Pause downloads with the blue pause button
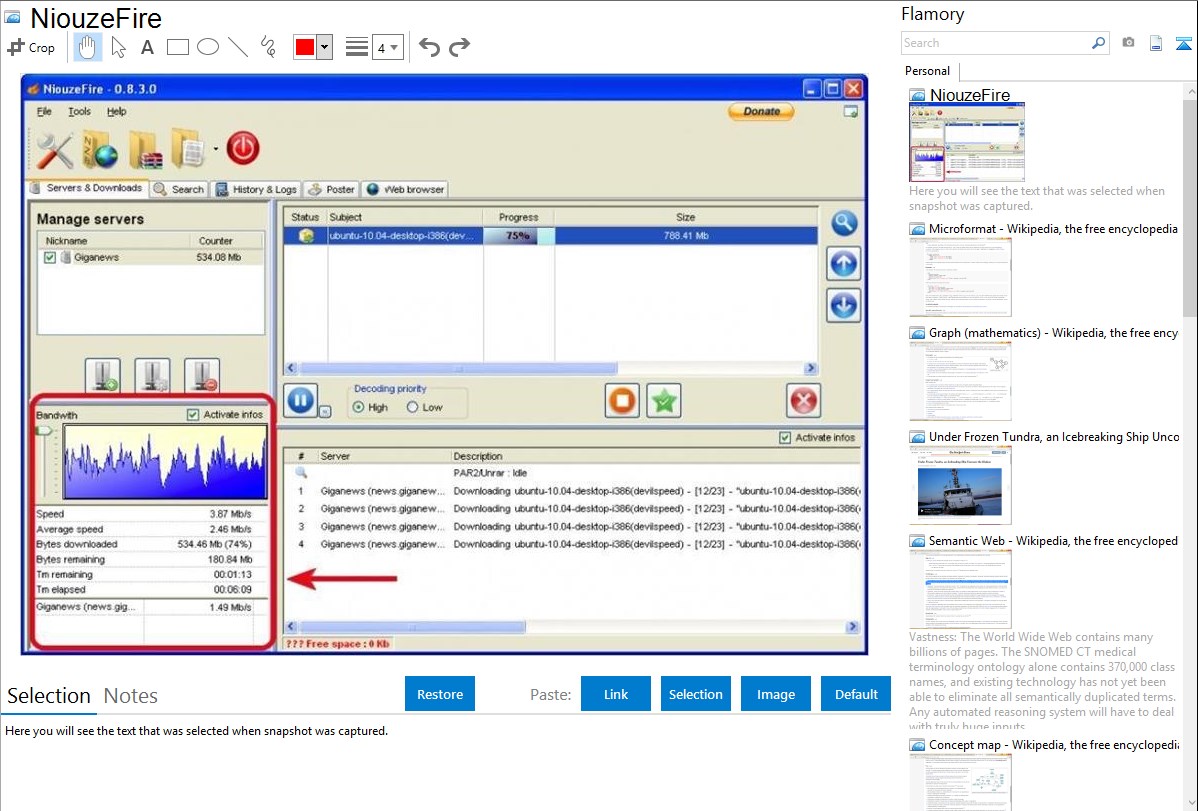The height and width of the screenshot is (811, 1198). pyautogui.click(x=301, y=401)
